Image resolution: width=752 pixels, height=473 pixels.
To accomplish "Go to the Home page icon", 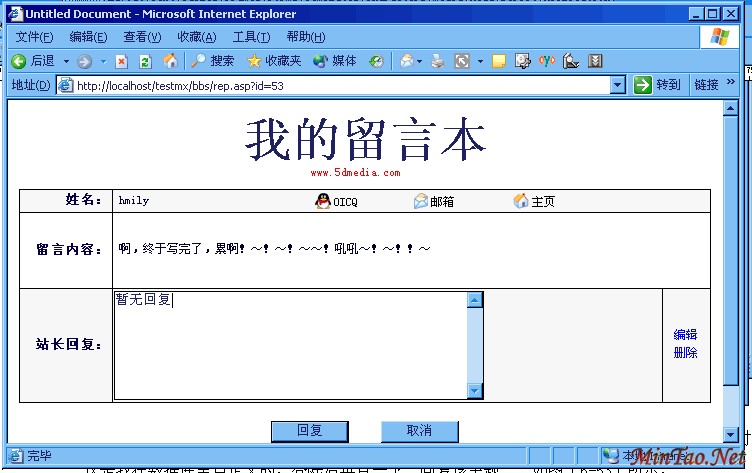I will [x=171, y=61].
